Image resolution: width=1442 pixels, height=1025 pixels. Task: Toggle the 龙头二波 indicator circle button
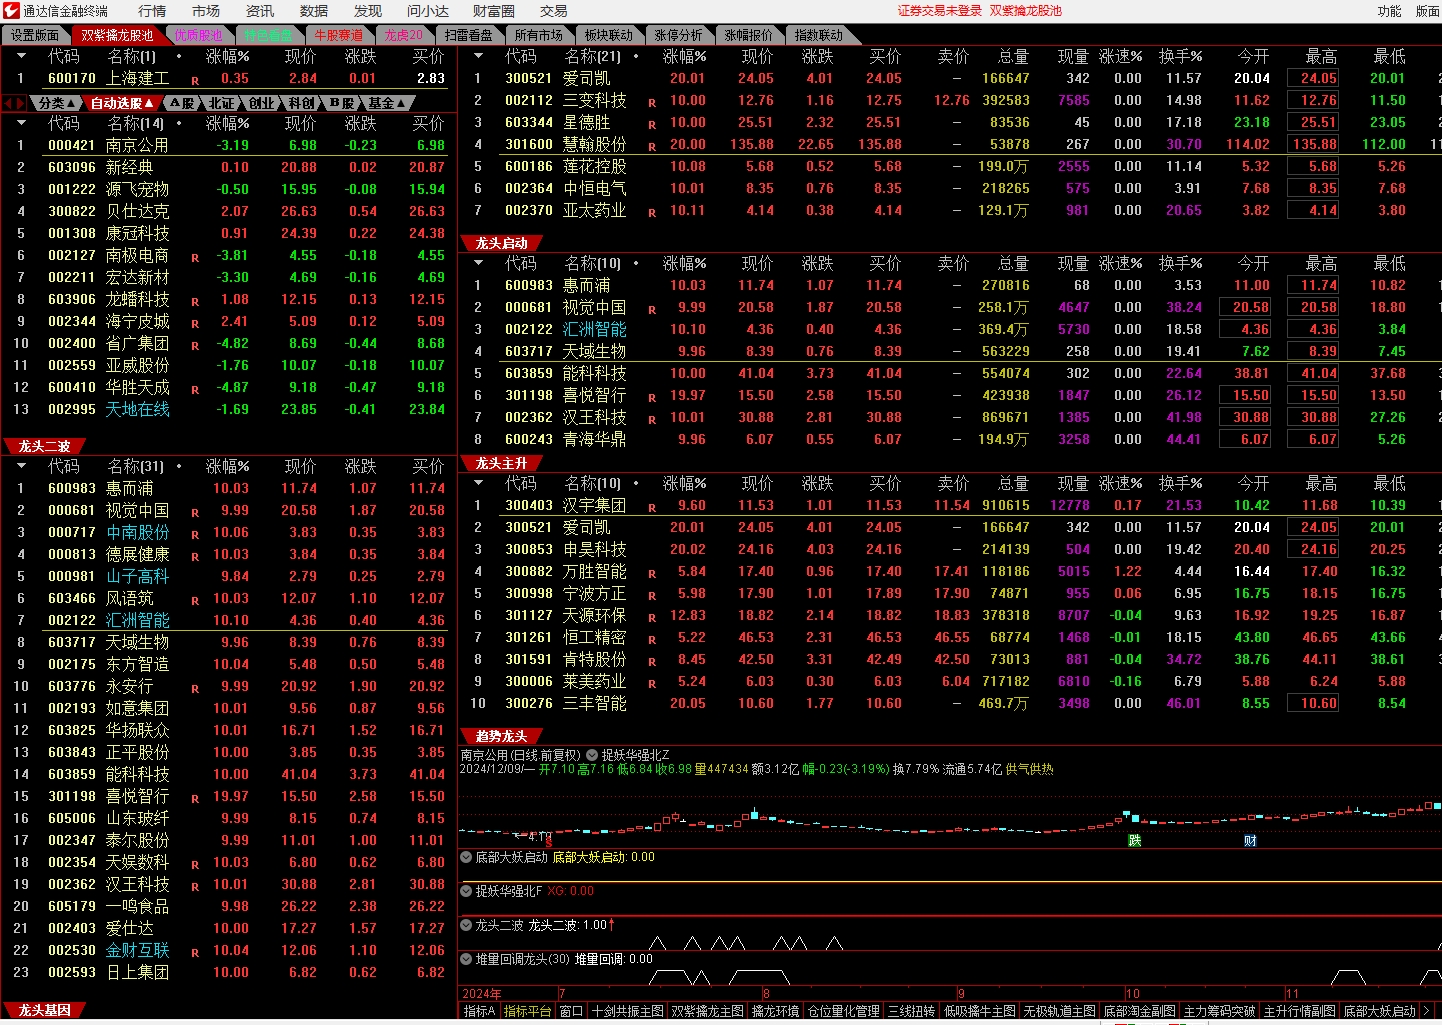click(466, 925)
